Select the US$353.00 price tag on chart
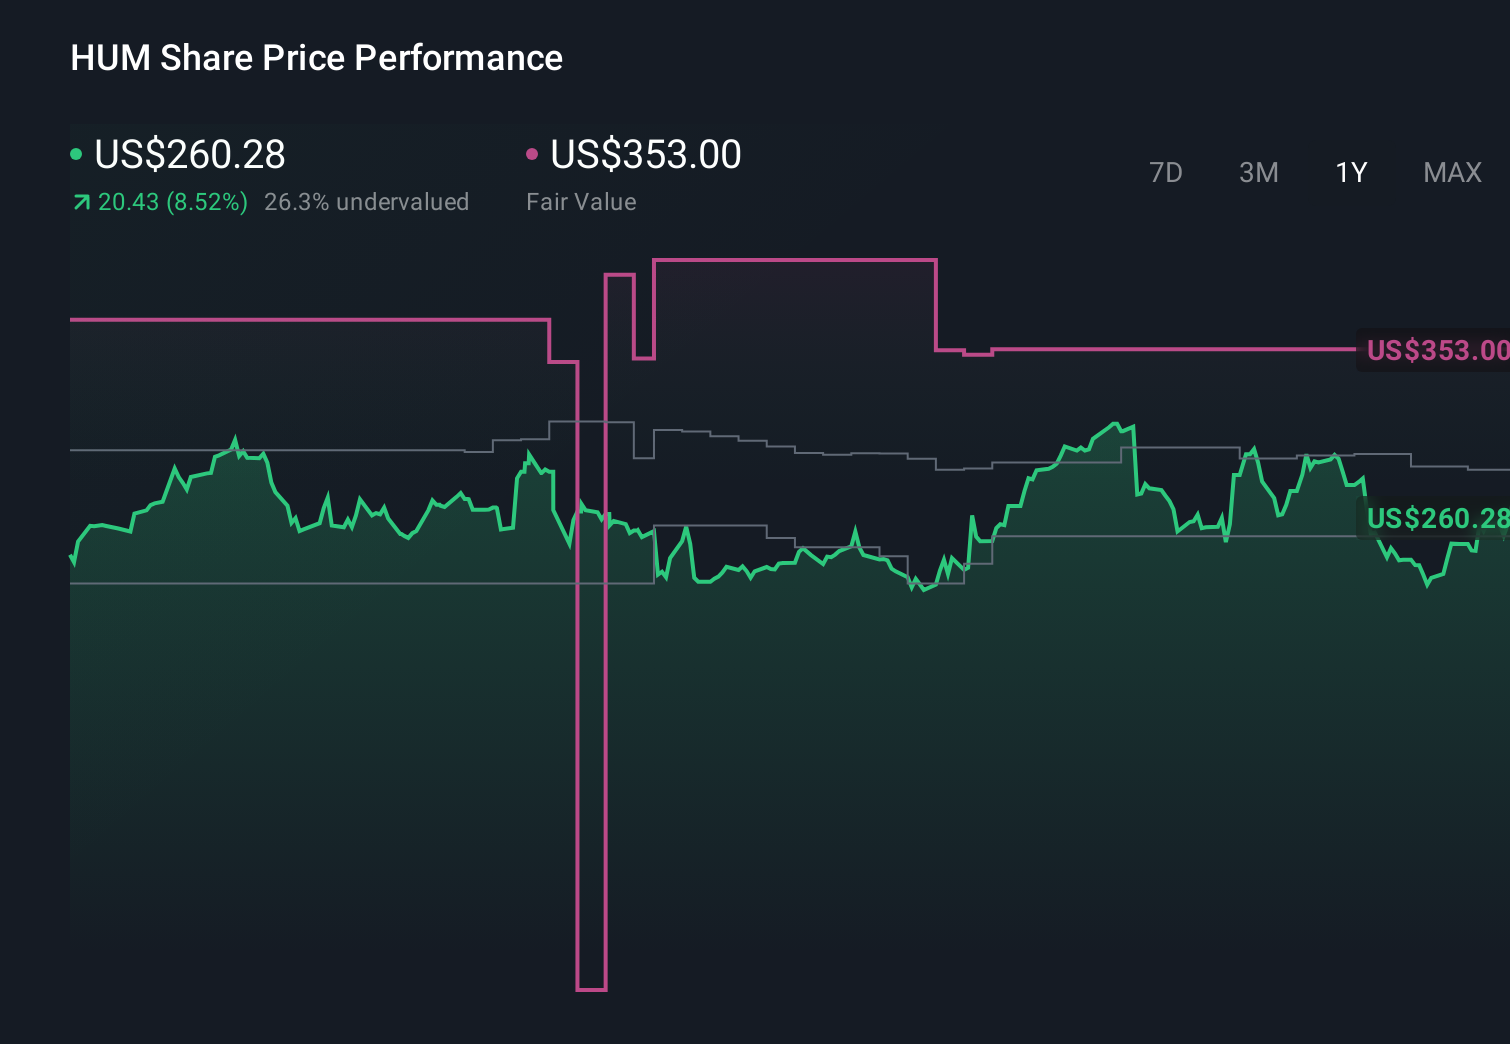The width and height of the screenshot is (1510, 1044). 1436,351
